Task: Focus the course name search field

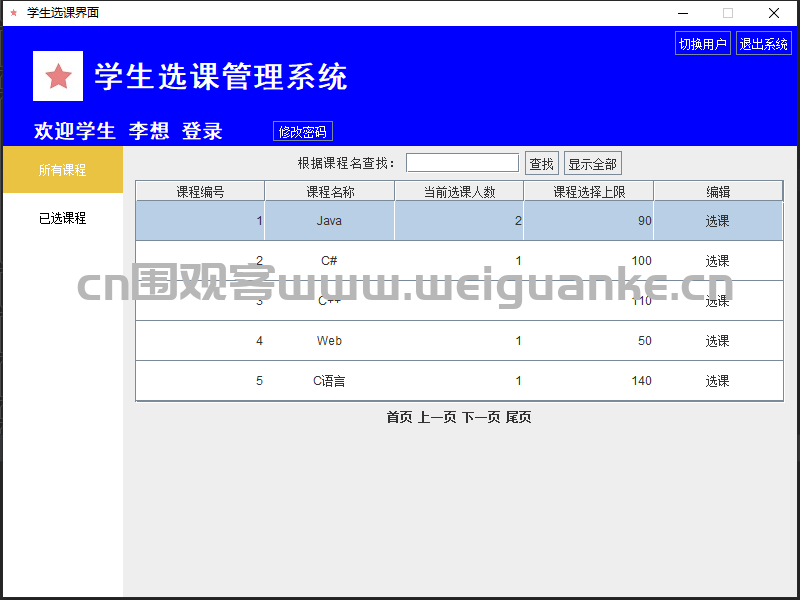Action: (462, 163)
